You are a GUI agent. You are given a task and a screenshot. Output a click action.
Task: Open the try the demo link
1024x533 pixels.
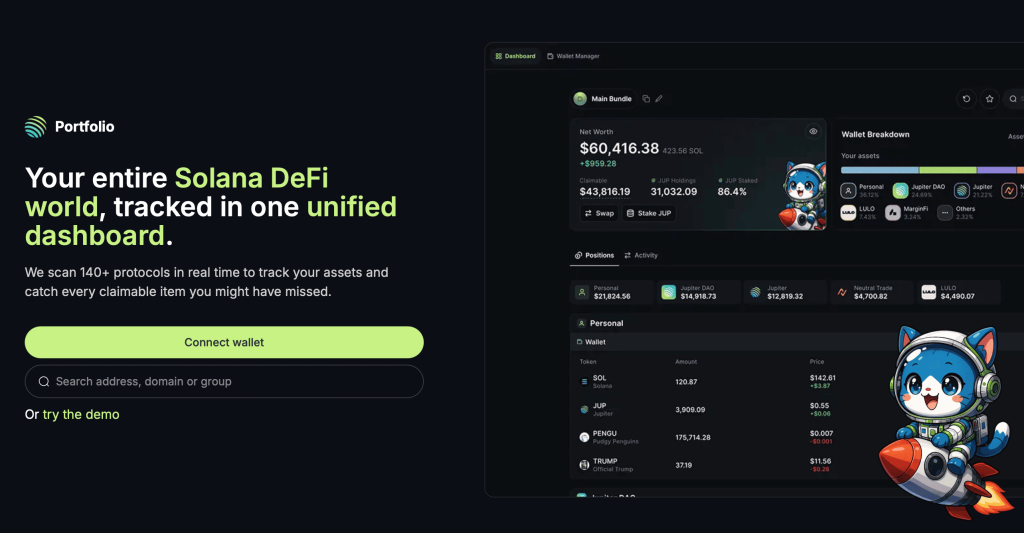pyautogui.click(x=81, y=414)
